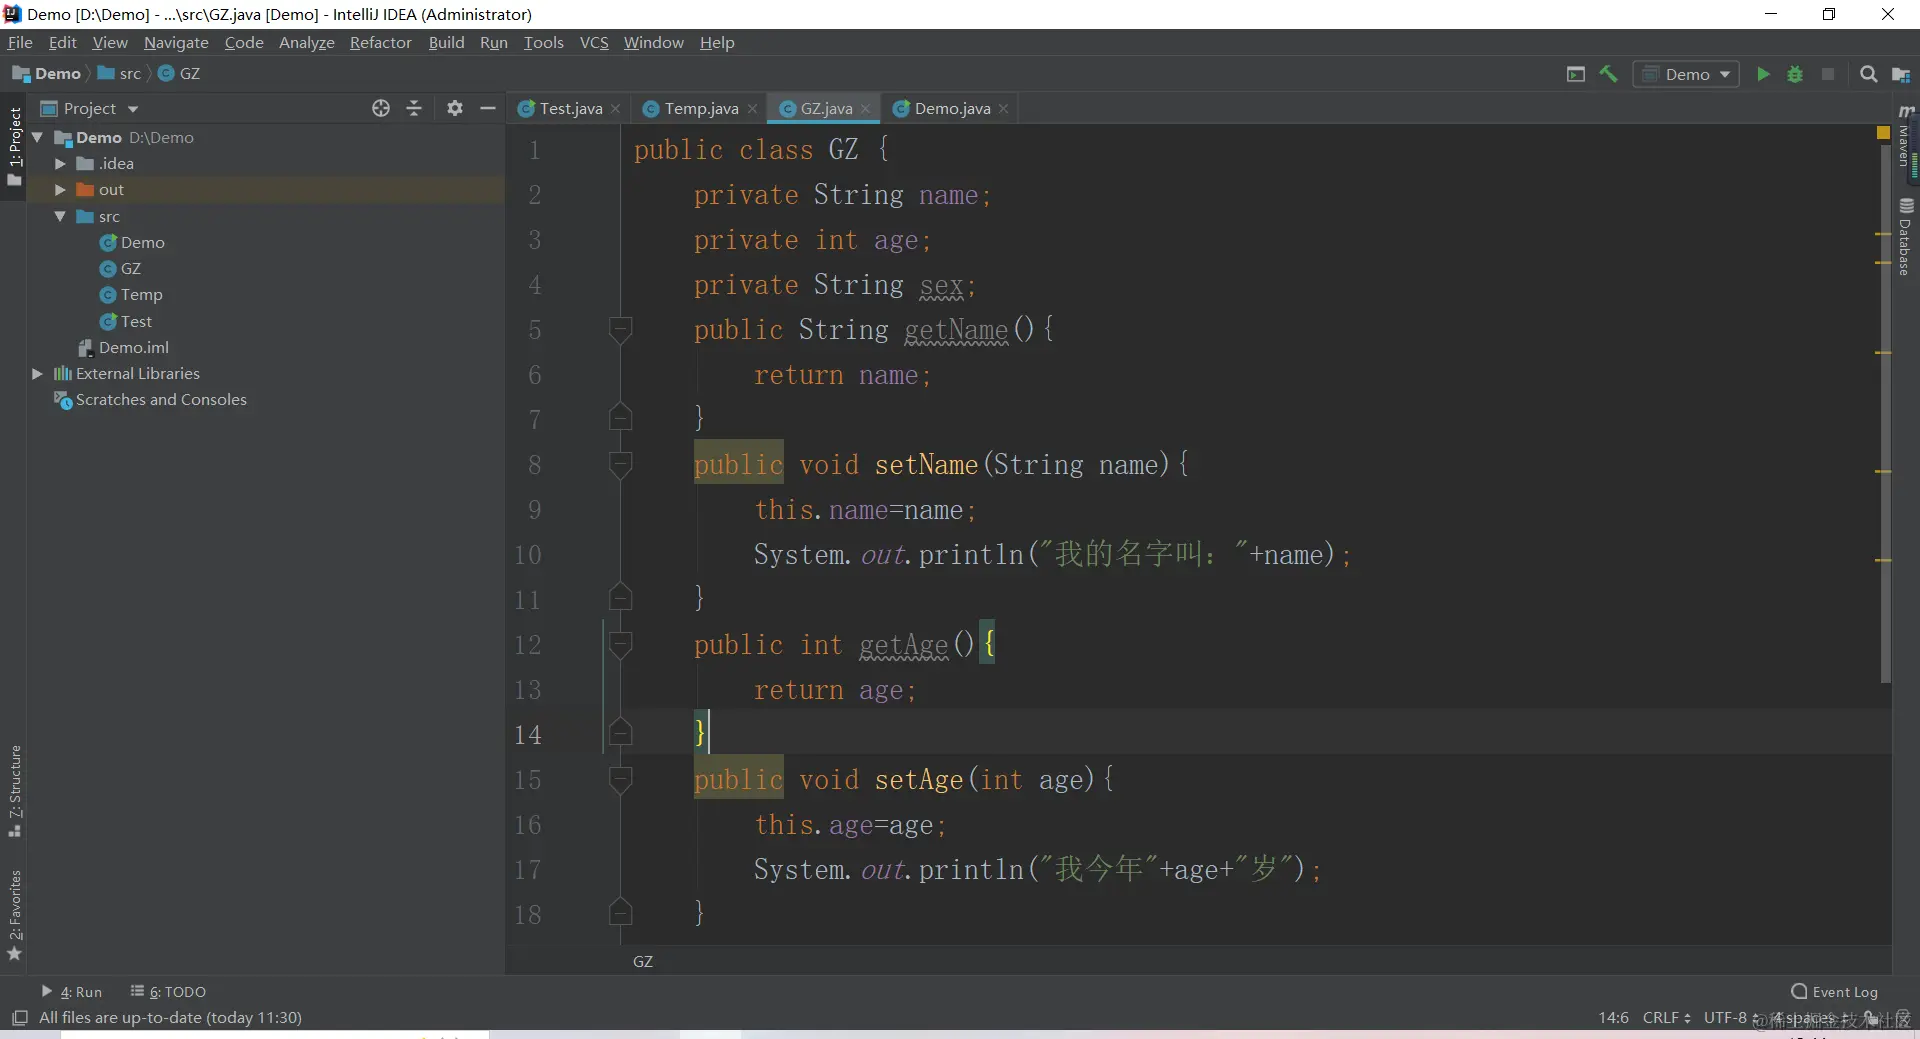The width and height of the screenshot is (1920, 1039).
Task: Expand the out folder
Action: 60,189
